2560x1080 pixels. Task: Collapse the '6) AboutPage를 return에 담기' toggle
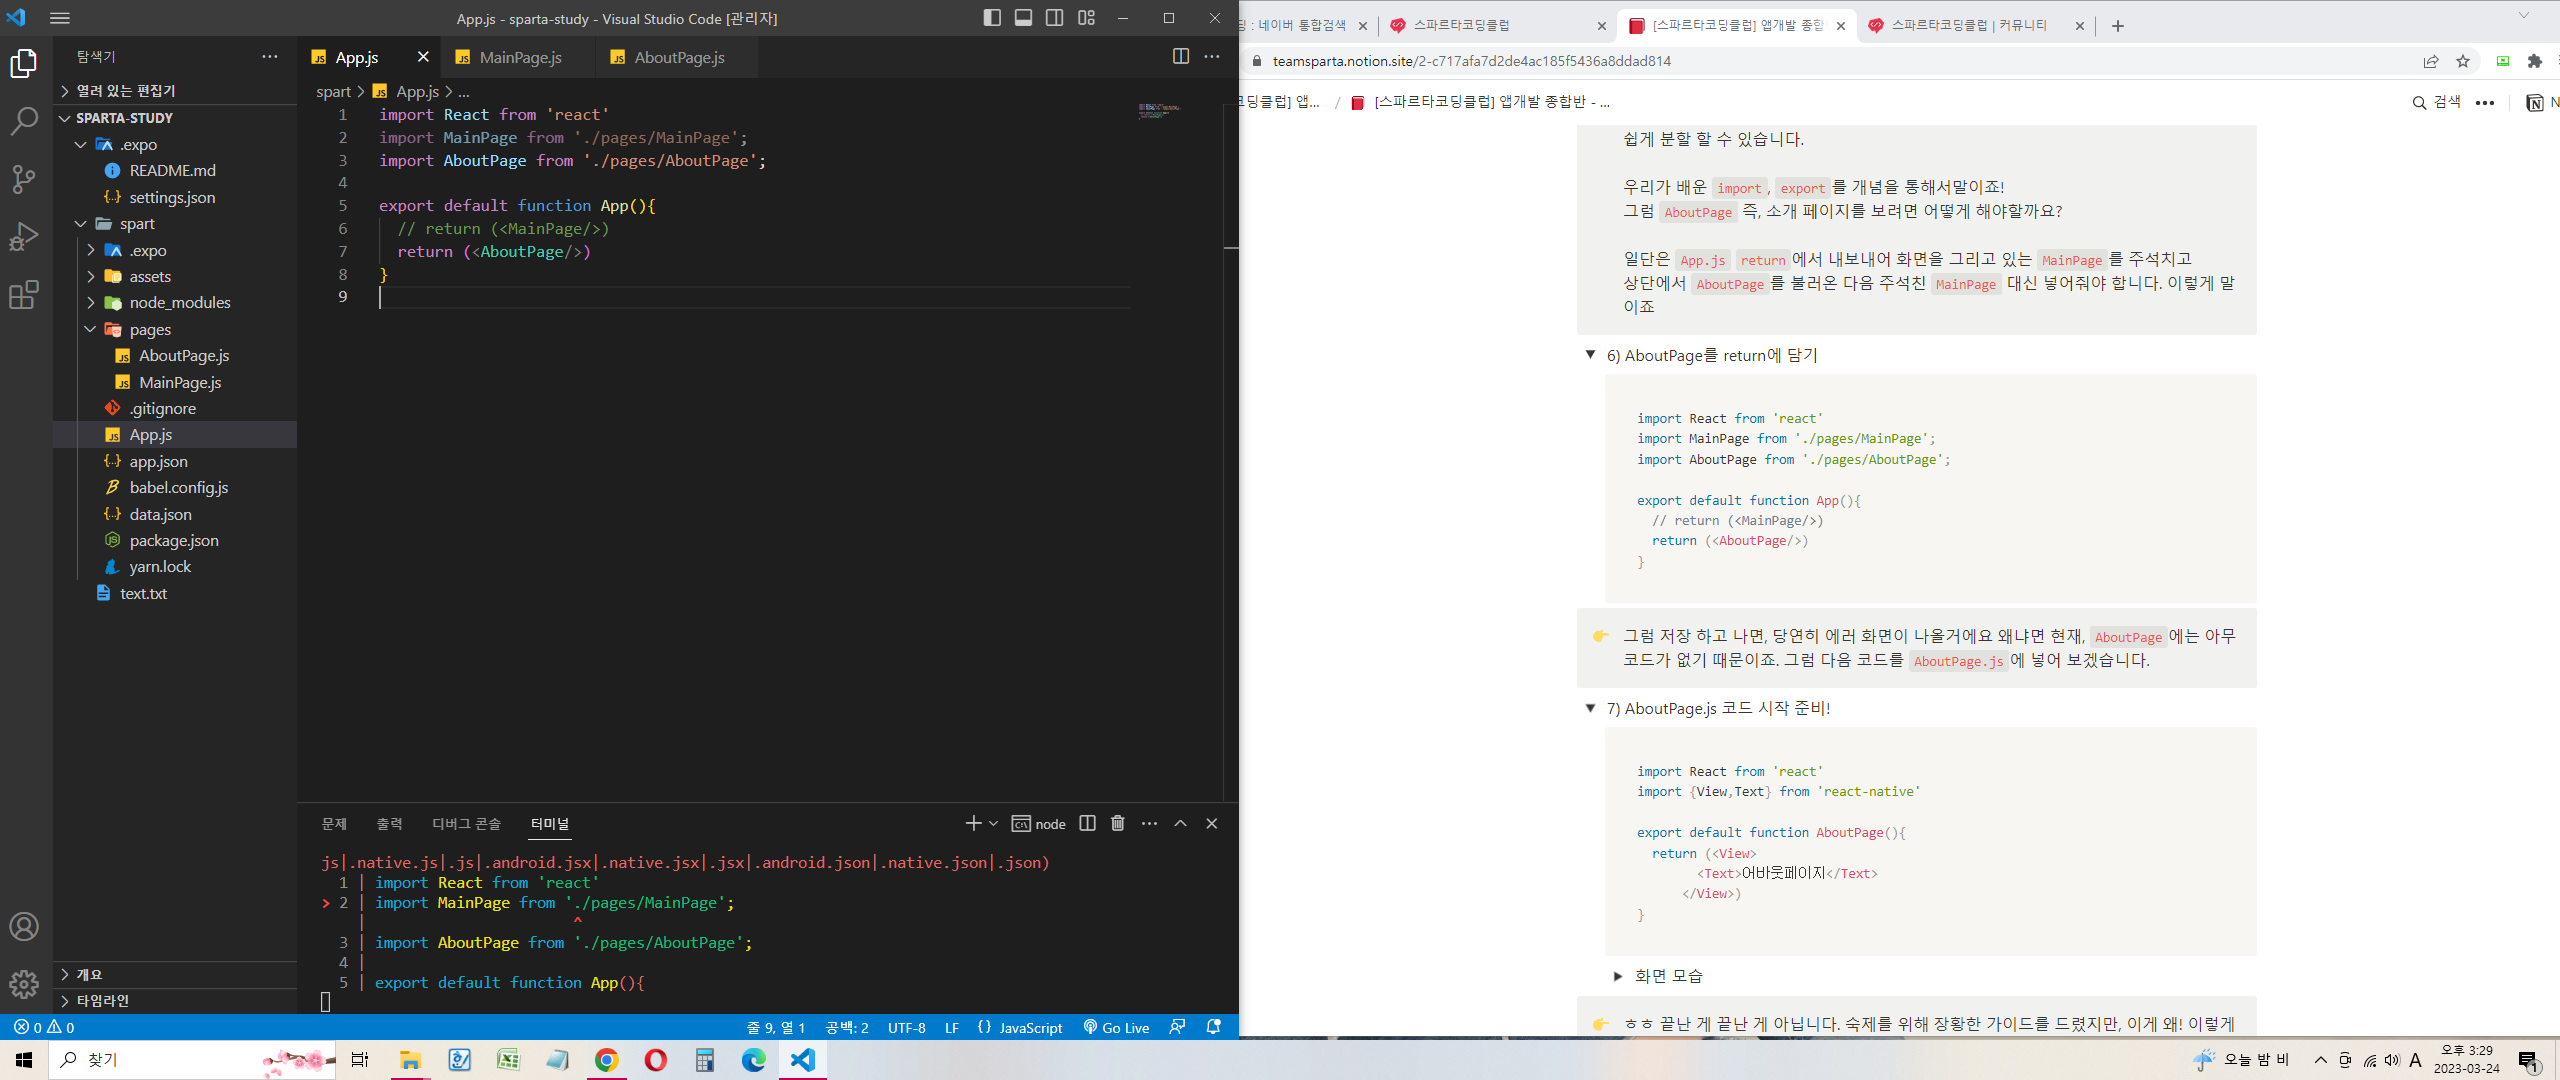point(1590,355)
